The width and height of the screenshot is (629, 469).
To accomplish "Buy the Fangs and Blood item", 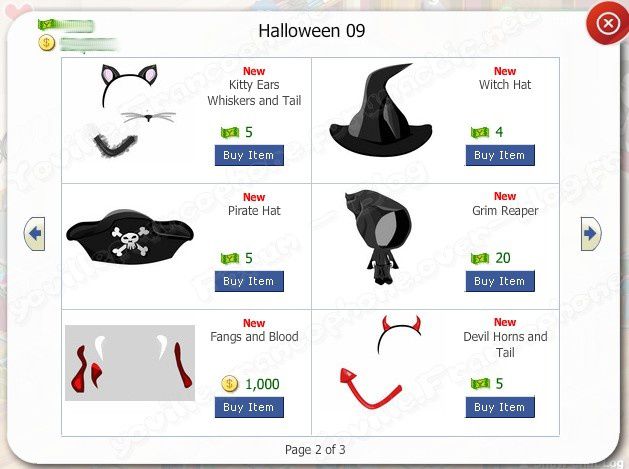I will [x=249, y=407].
